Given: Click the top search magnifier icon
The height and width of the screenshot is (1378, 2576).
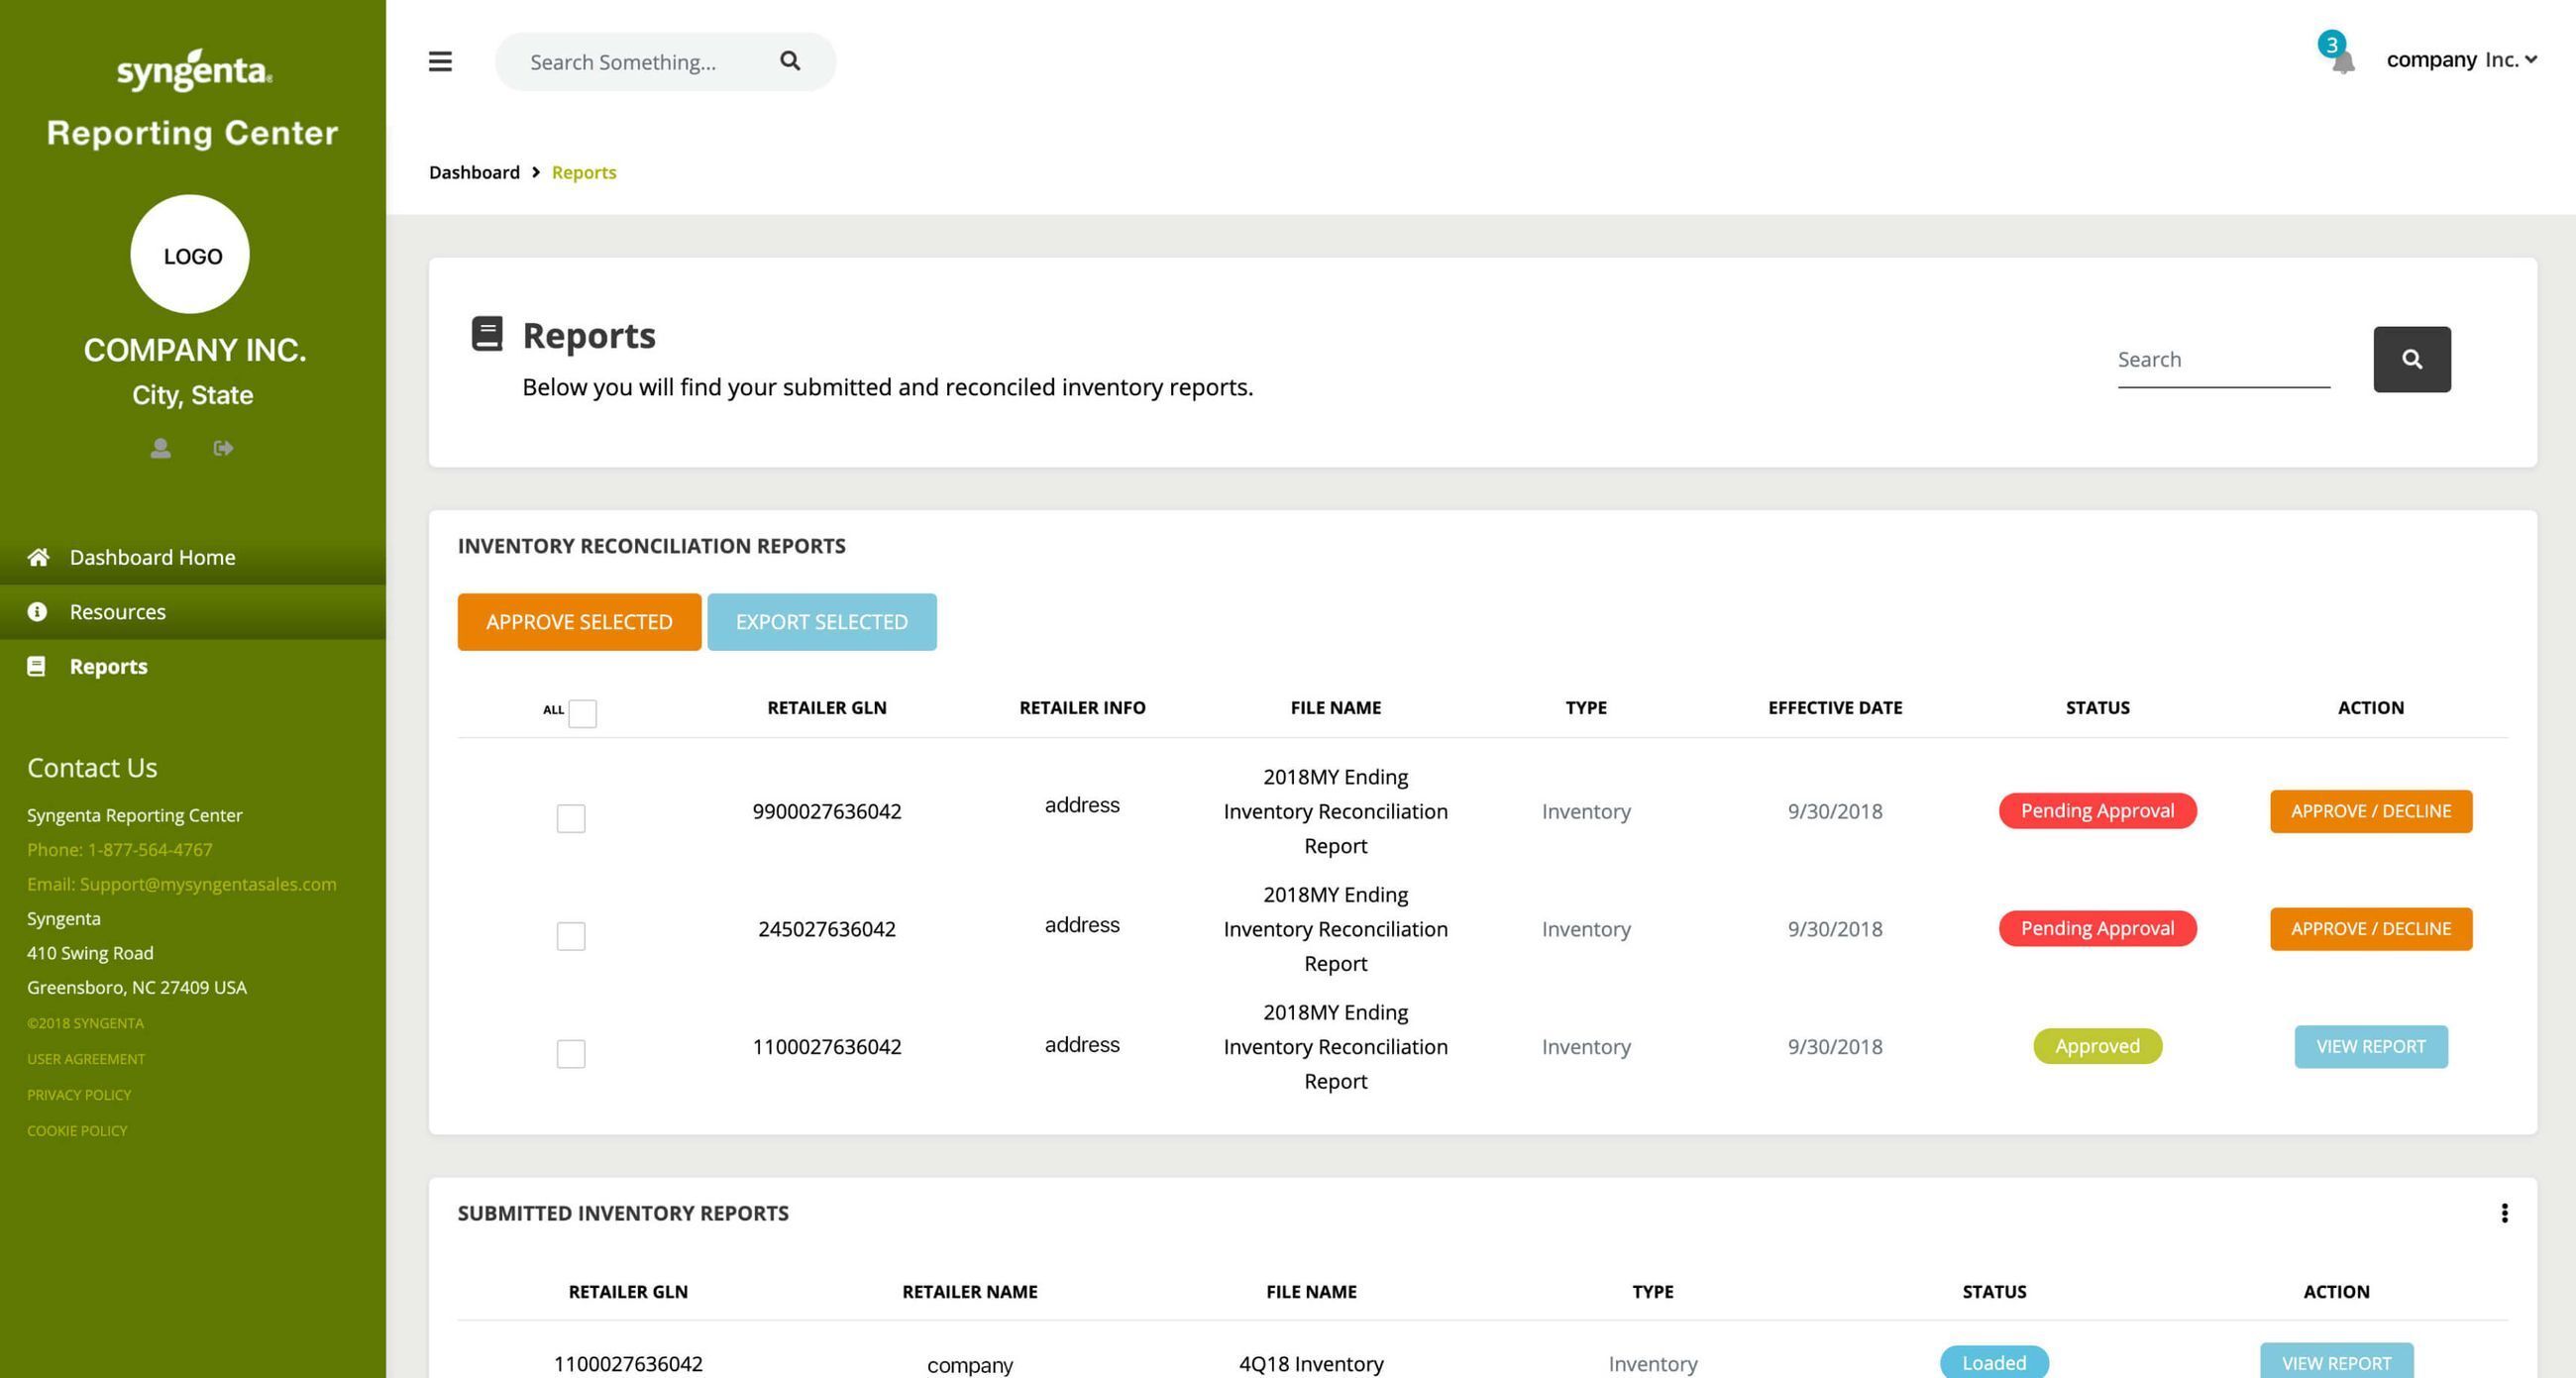Looking at the screenshot, I should 790,61.
